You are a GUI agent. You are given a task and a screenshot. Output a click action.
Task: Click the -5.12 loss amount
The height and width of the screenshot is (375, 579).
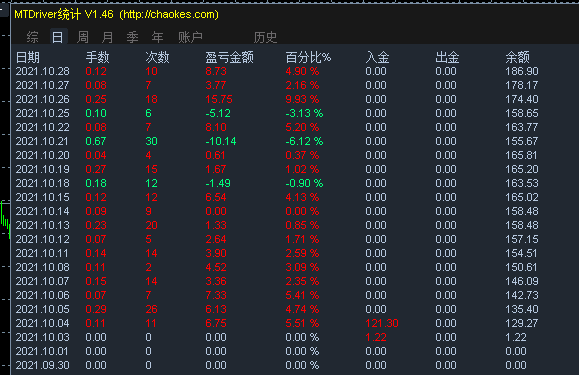pyautogui.click(x=218, y=113)
